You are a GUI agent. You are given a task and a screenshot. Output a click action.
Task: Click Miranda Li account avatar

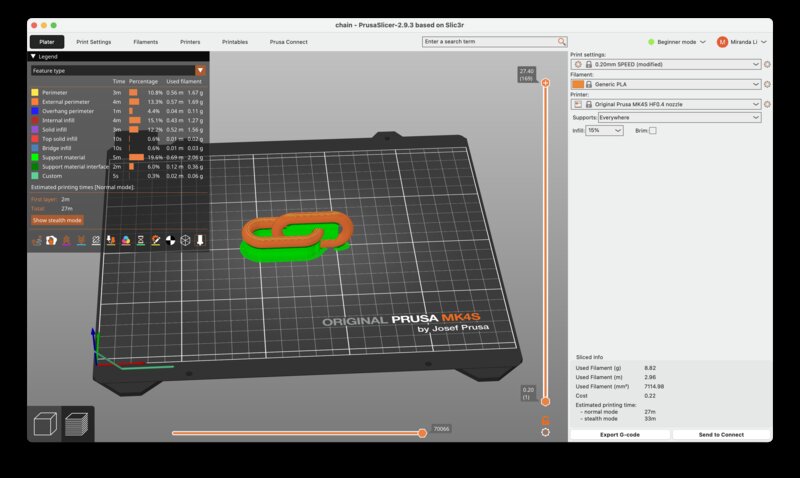click(x=722, y=42)
